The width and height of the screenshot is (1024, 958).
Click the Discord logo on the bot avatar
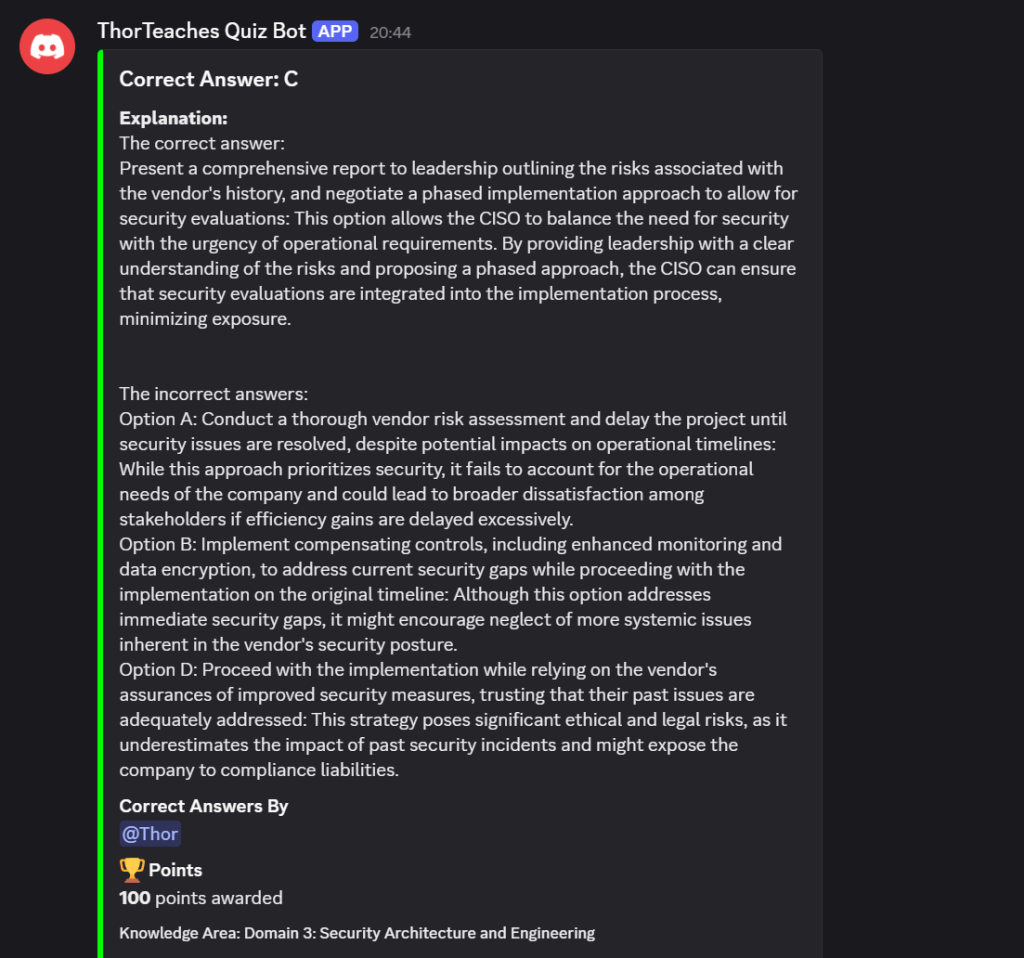click(x=46, y=46)
